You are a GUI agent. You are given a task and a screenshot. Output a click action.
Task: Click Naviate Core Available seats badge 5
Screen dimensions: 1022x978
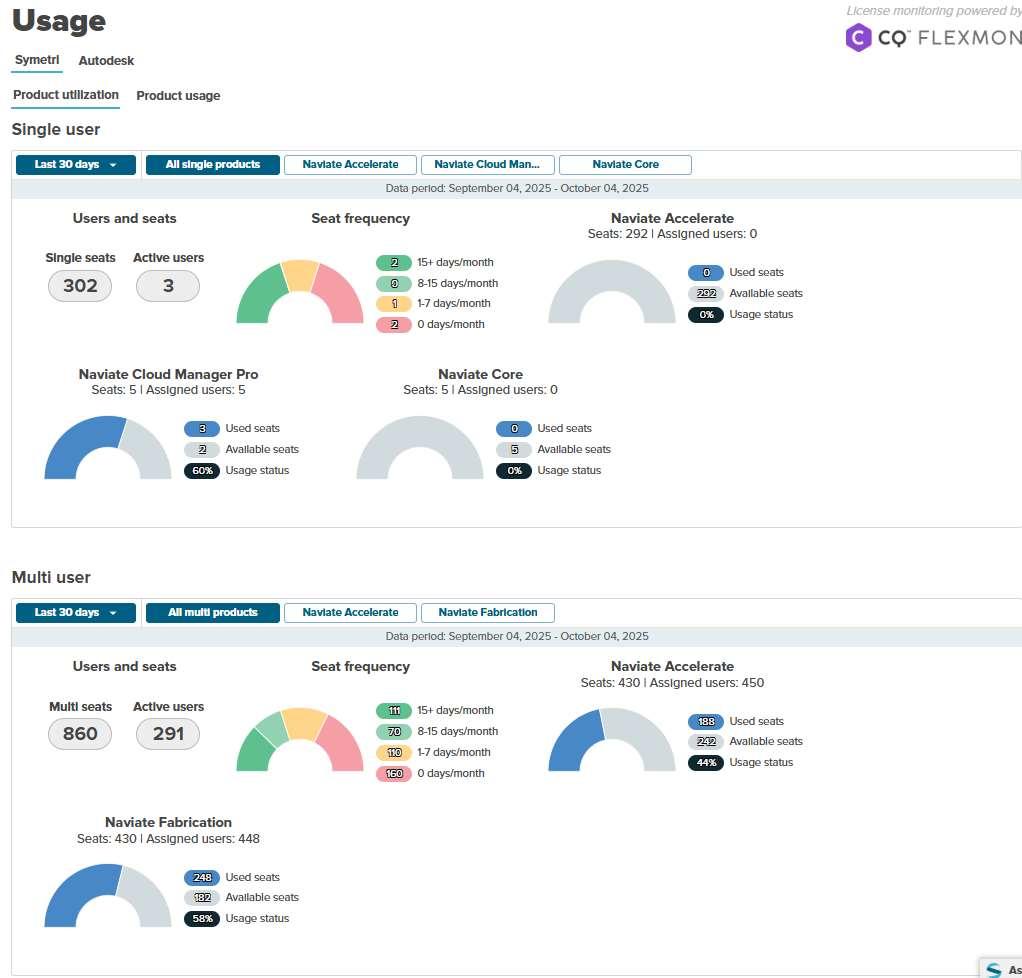[514, 449]
